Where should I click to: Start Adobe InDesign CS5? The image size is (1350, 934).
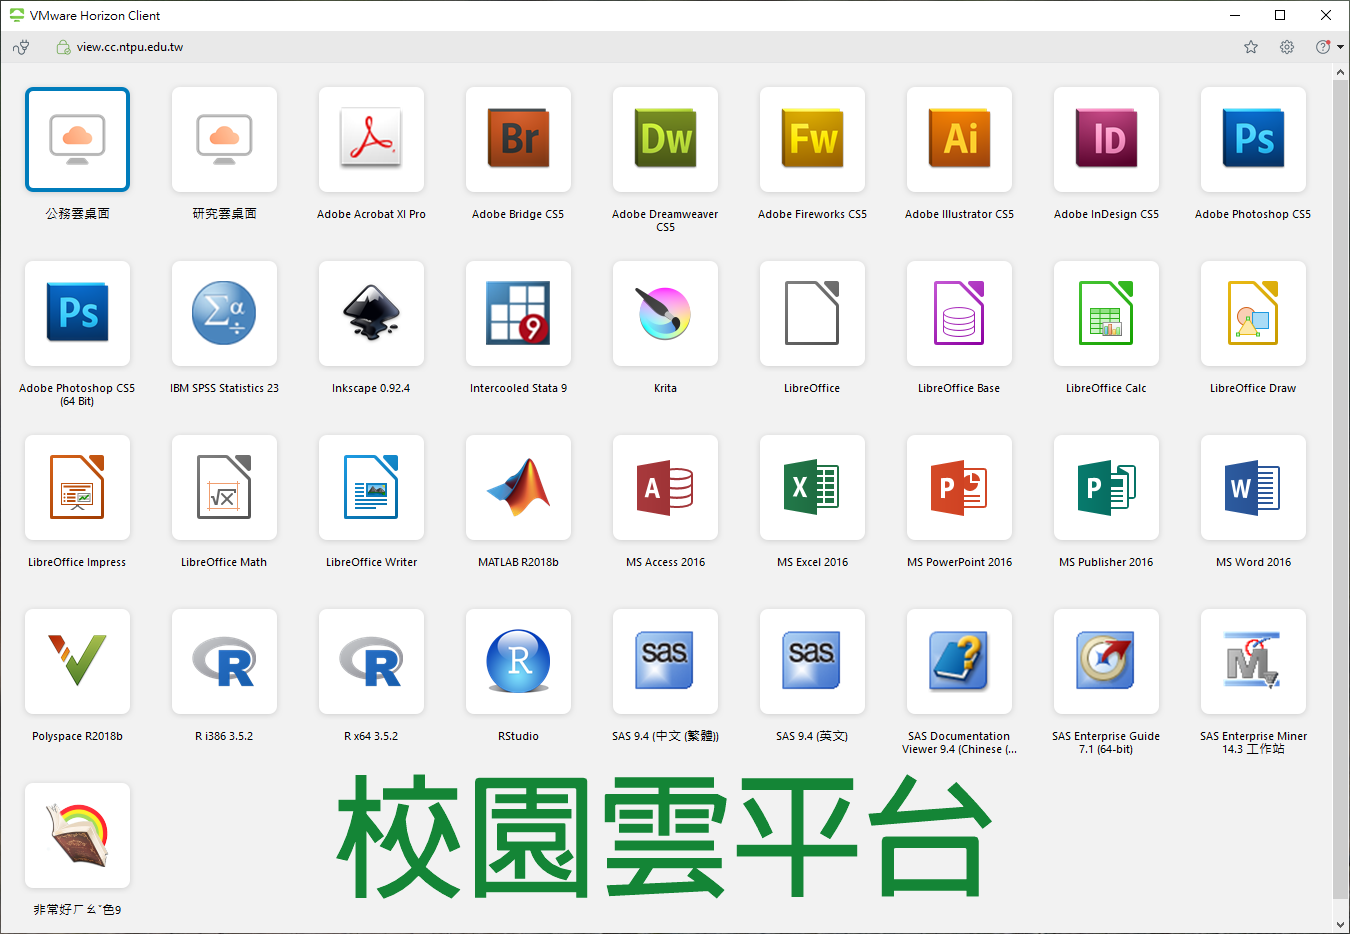(x=1106, y=139)
